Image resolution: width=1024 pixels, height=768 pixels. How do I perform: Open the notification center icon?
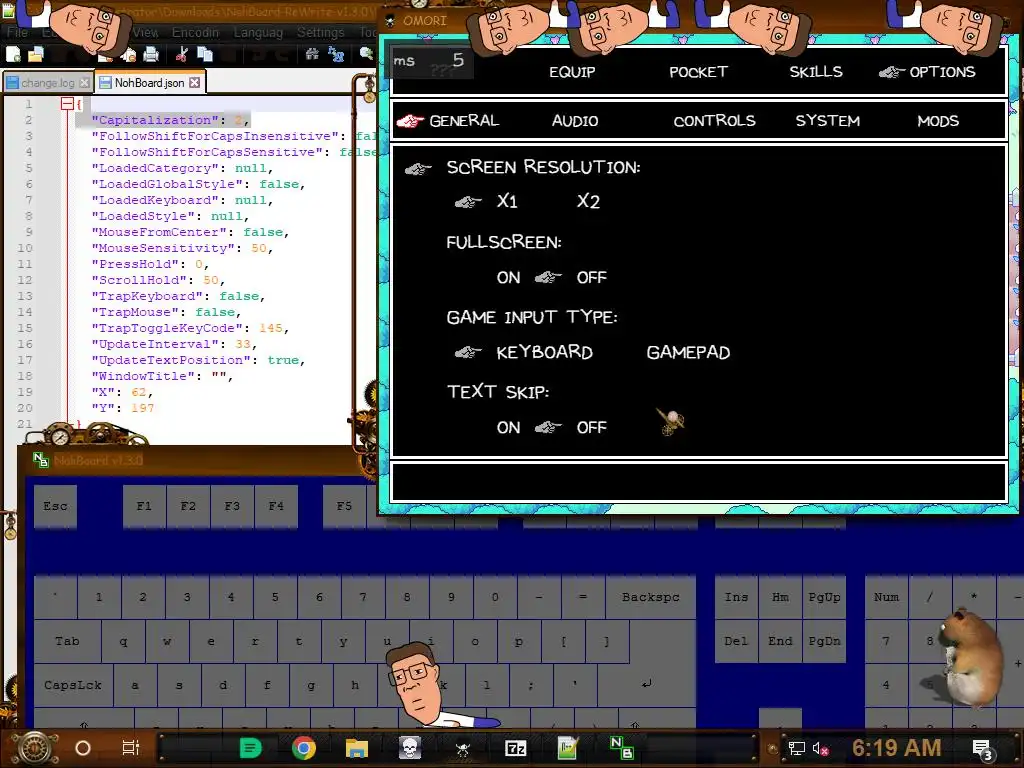coord(983,749)
